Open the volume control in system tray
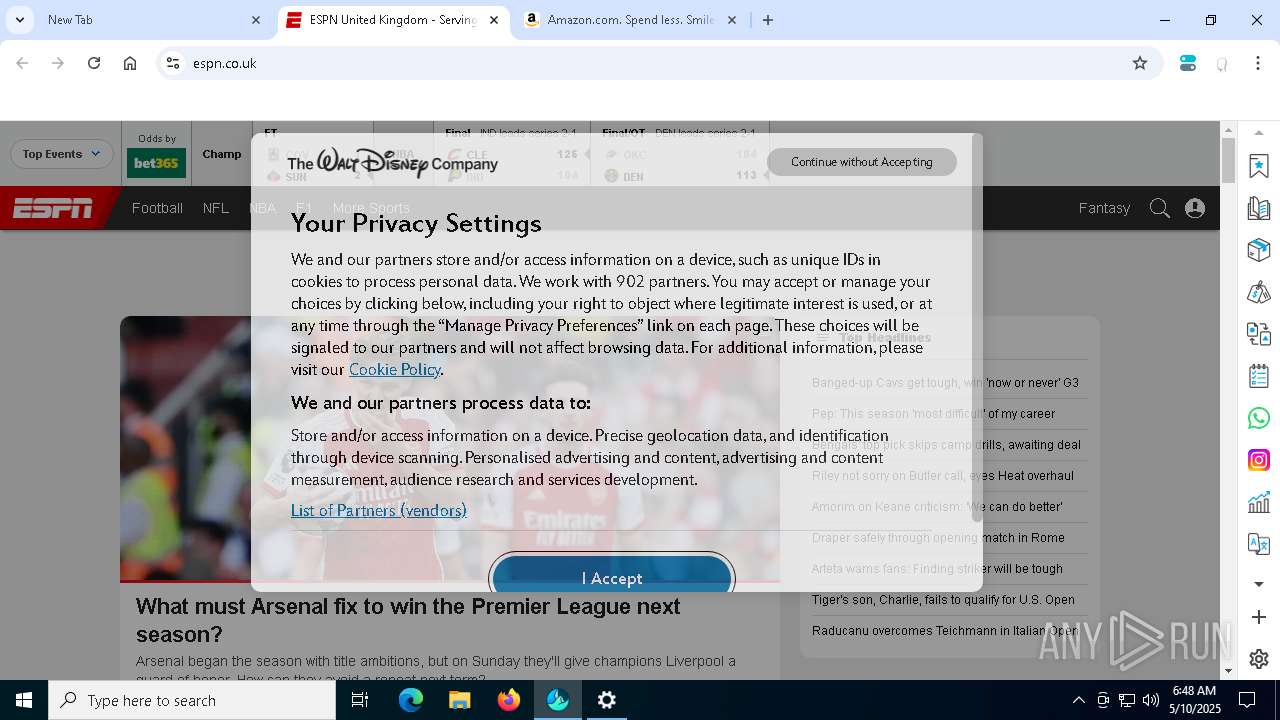1280x720 pixels. coord(1151,700)
